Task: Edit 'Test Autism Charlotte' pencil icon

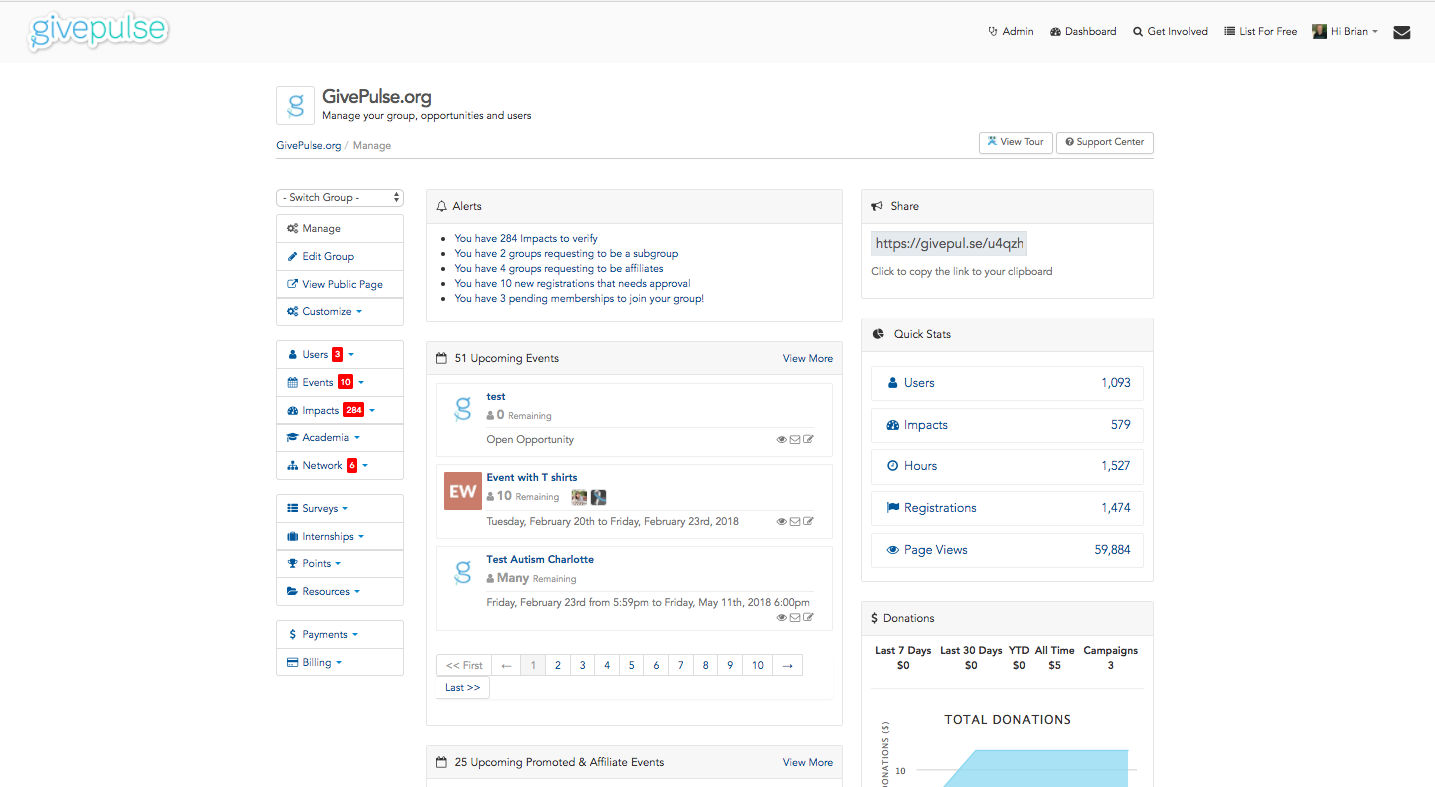Action: pyautogui.click(x=808, y=617)
